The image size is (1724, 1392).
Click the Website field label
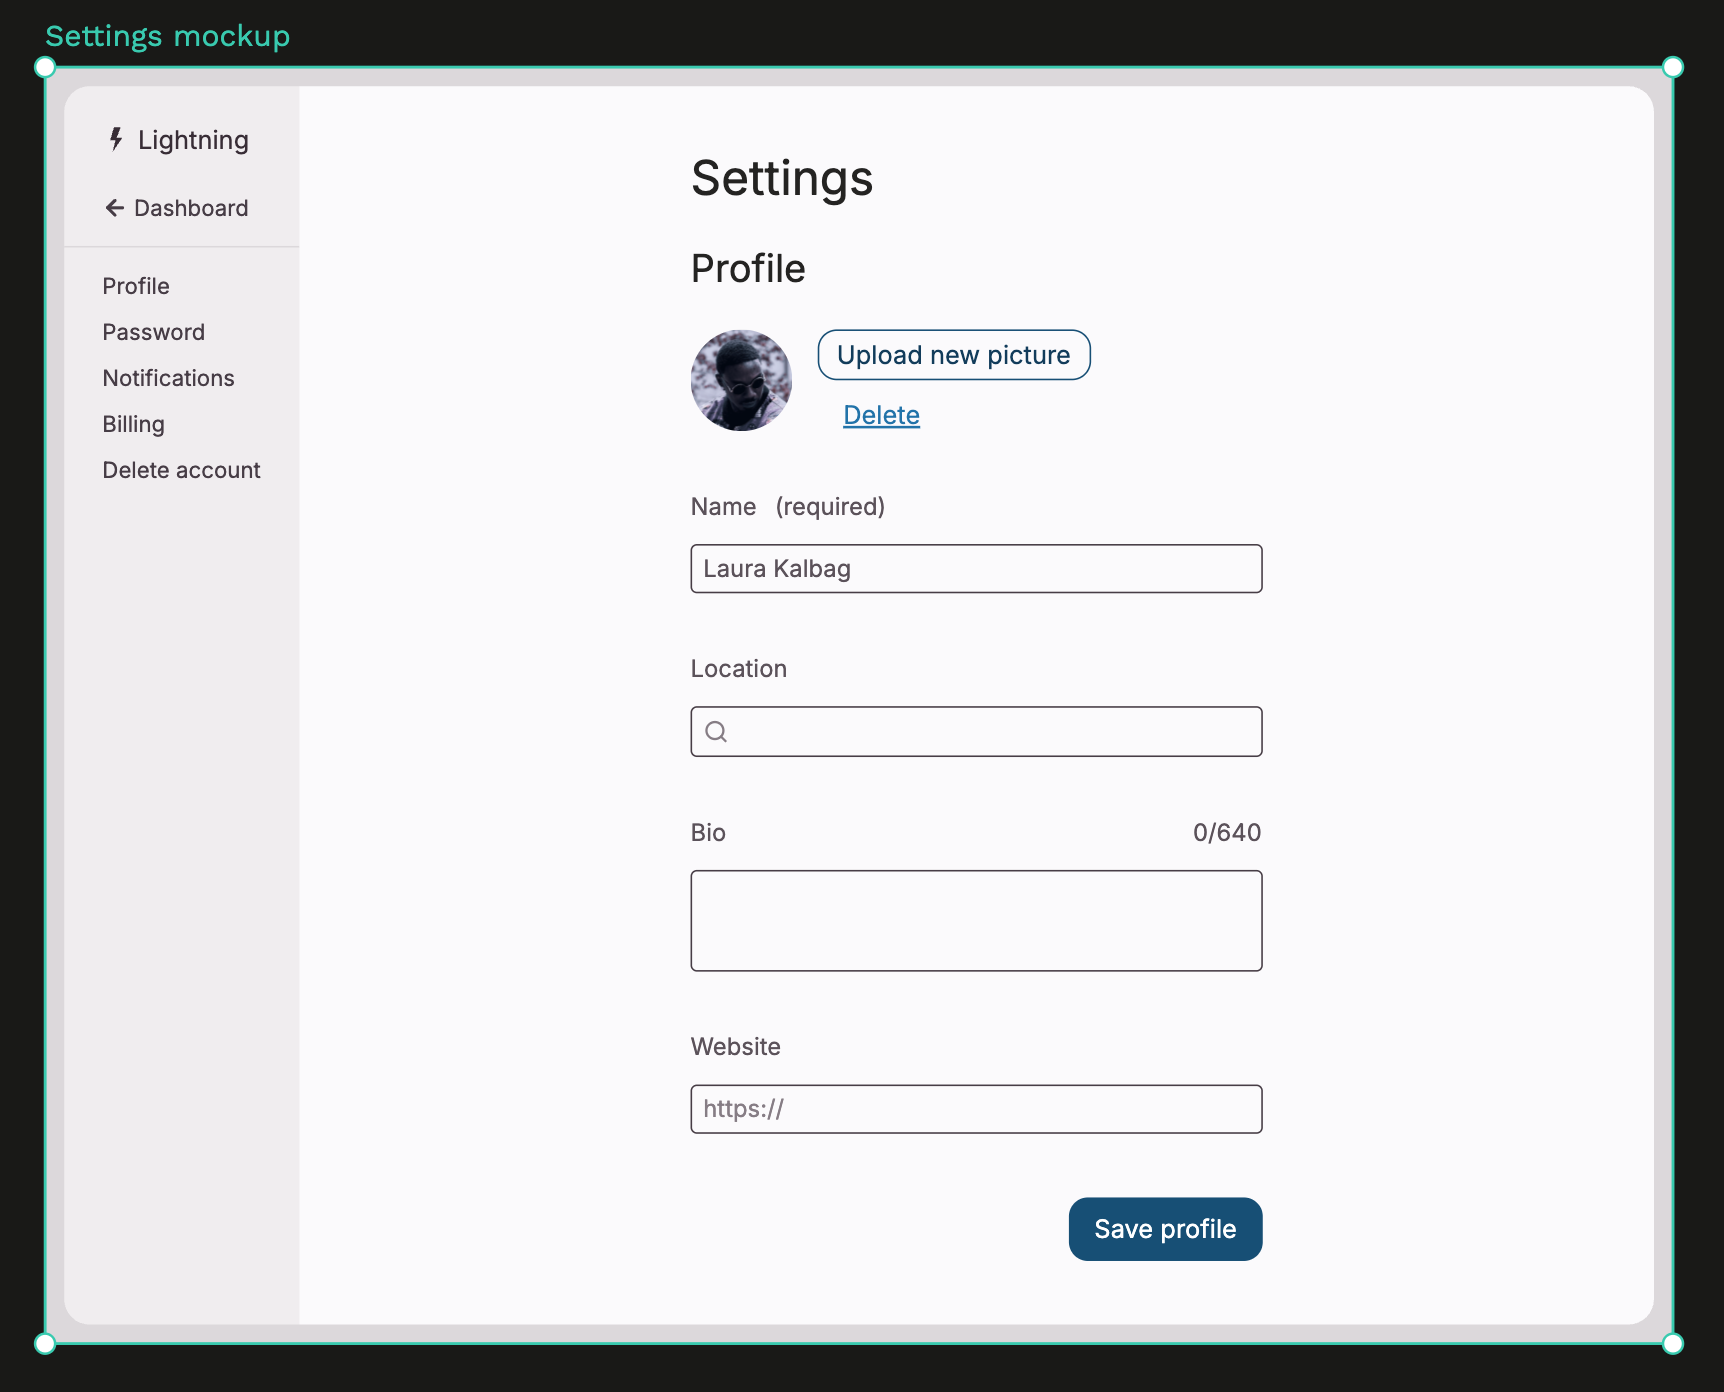(736, 1047)
